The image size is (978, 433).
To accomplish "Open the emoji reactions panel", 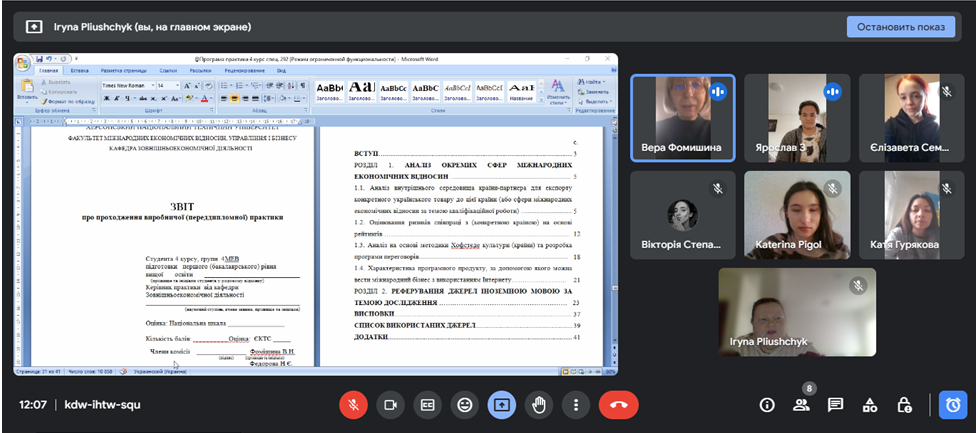I will [x=464, y=405].
